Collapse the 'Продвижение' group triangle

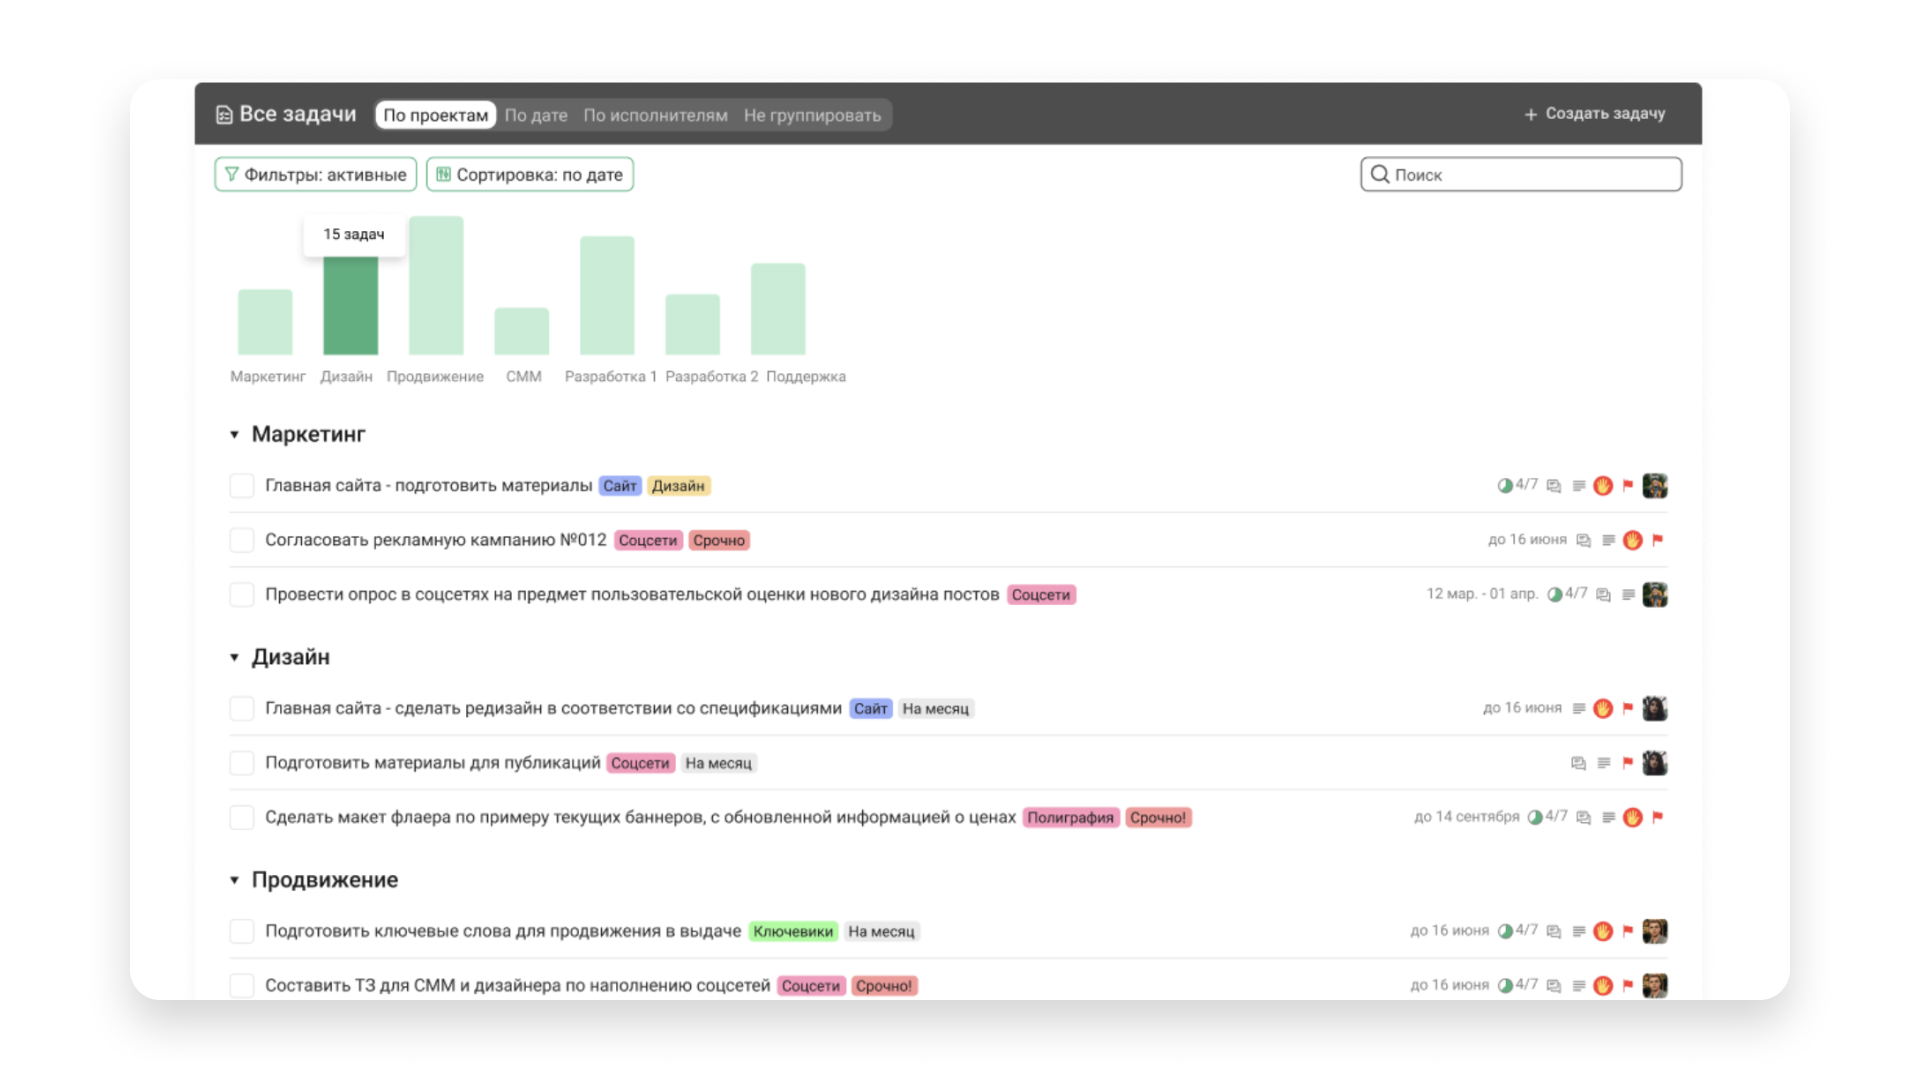point(234,881)
